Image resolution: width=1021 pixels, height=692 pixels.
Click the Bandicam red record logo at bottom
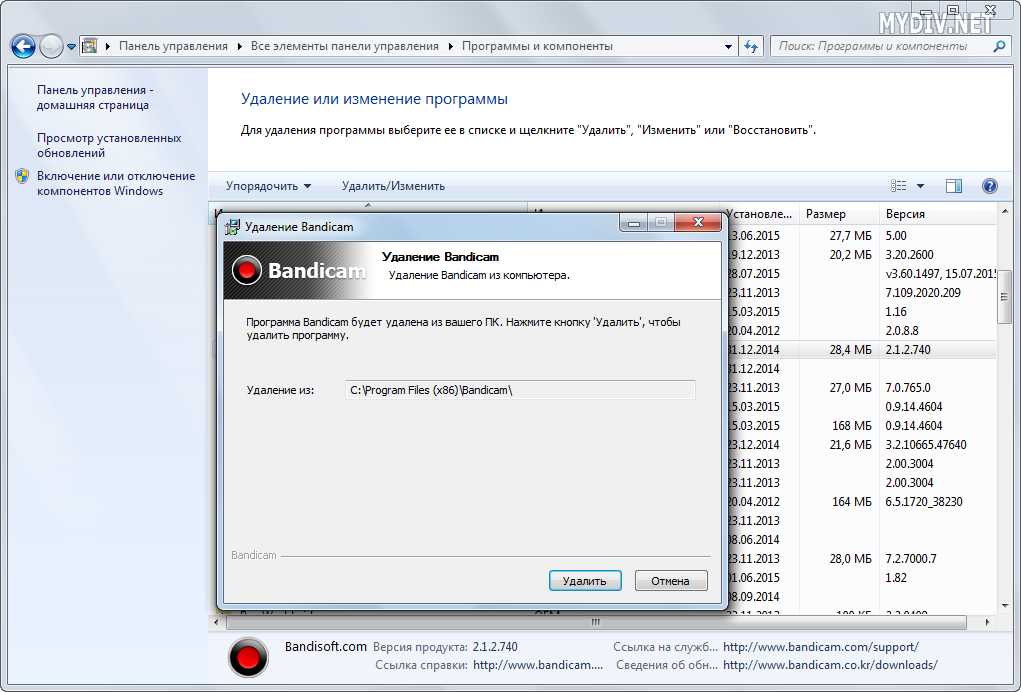(x=248, y=657)
